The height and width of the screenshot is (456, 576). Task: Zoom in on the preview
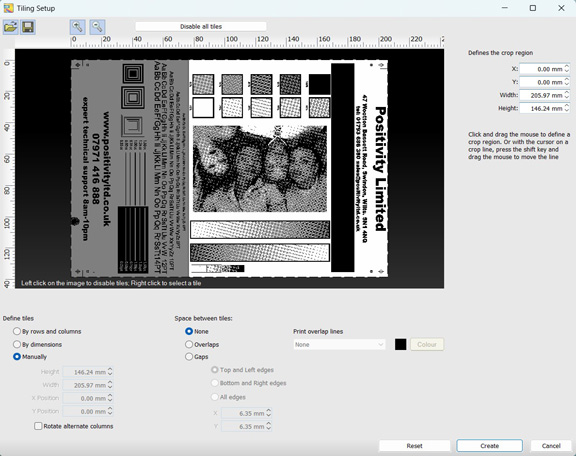[78, 27]
